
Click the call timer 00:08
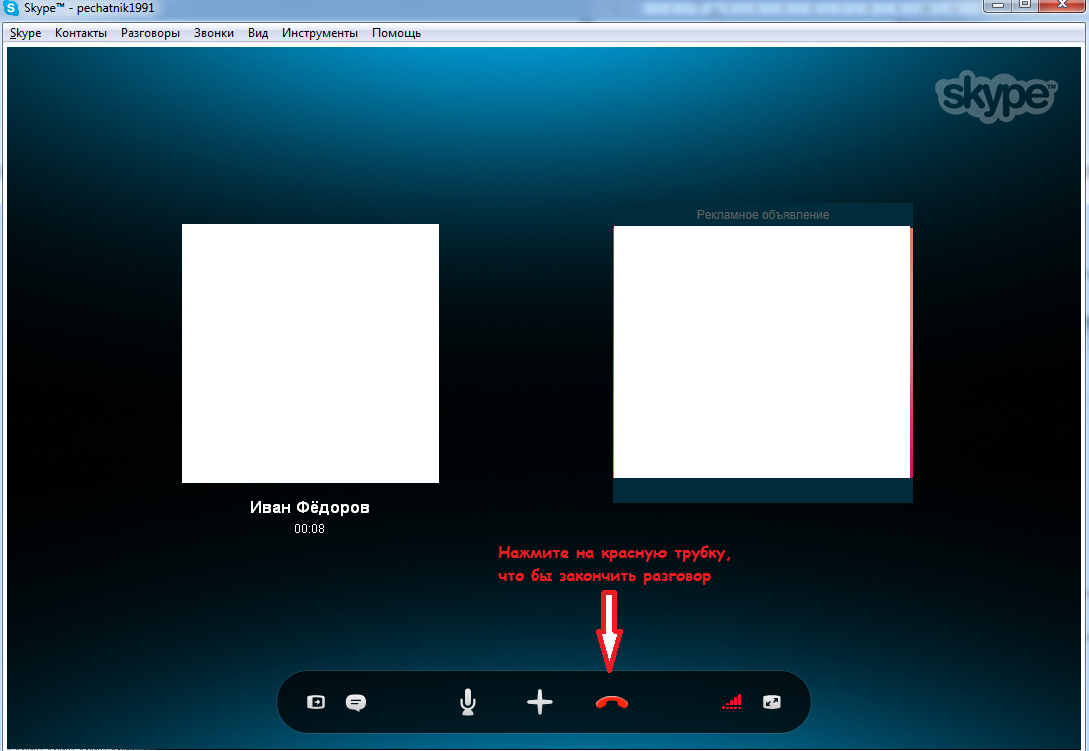point(309,529)
